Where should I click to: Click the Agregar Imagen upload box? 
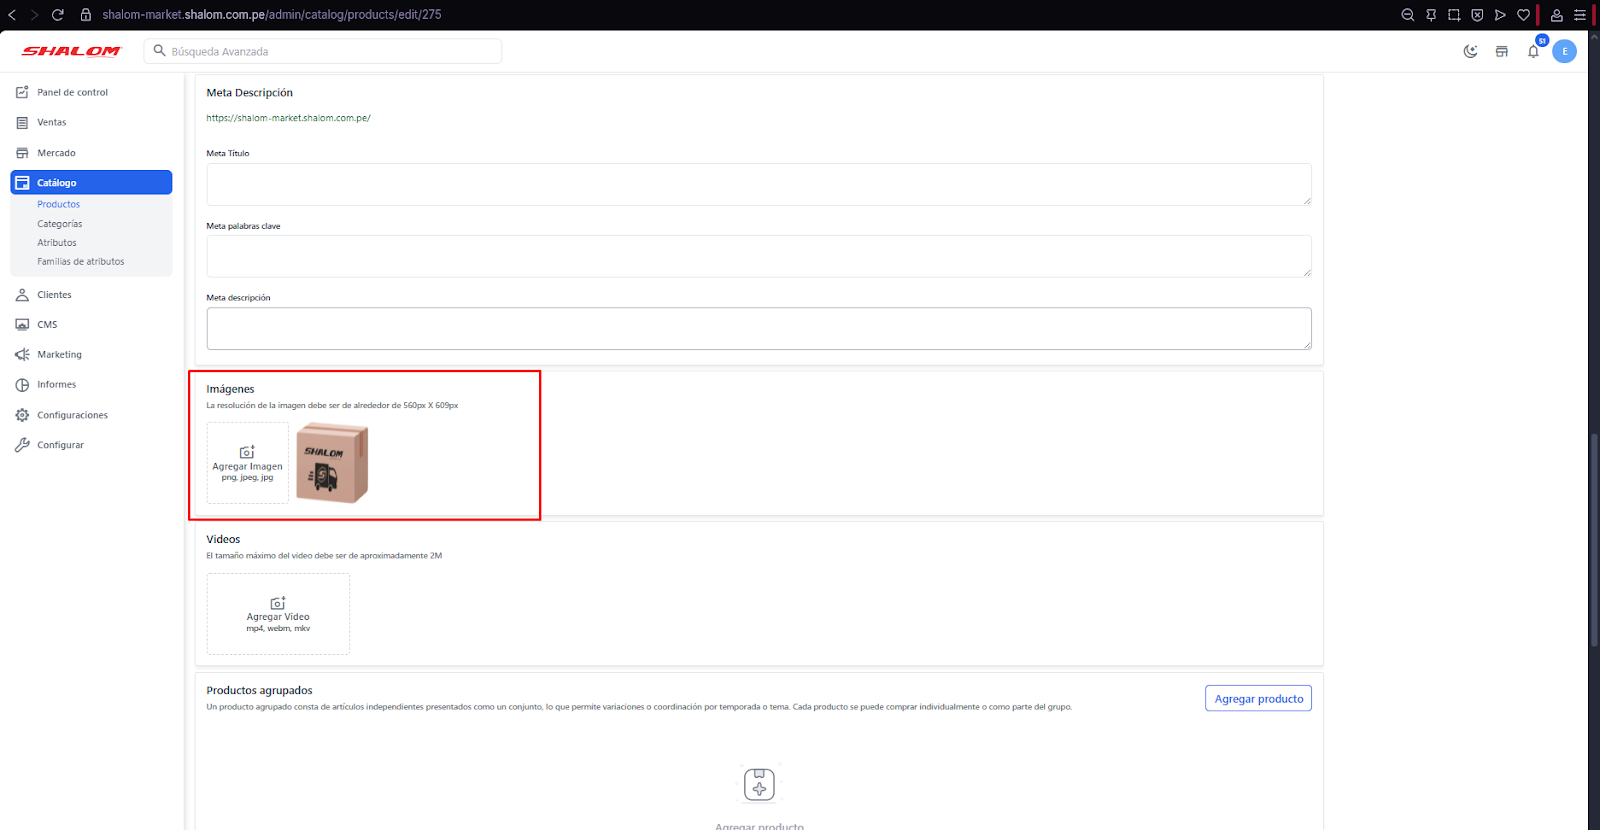coord(247,463)
